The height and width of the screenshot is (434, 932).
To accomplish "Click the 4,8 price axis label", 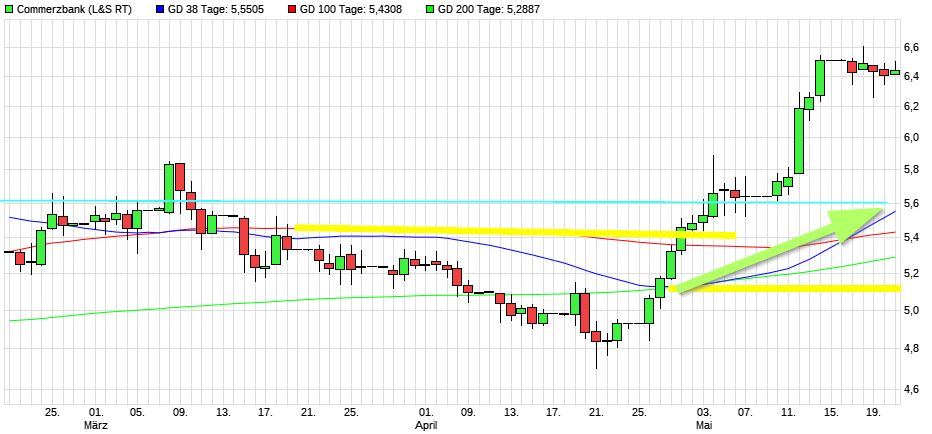I will 913,349.
